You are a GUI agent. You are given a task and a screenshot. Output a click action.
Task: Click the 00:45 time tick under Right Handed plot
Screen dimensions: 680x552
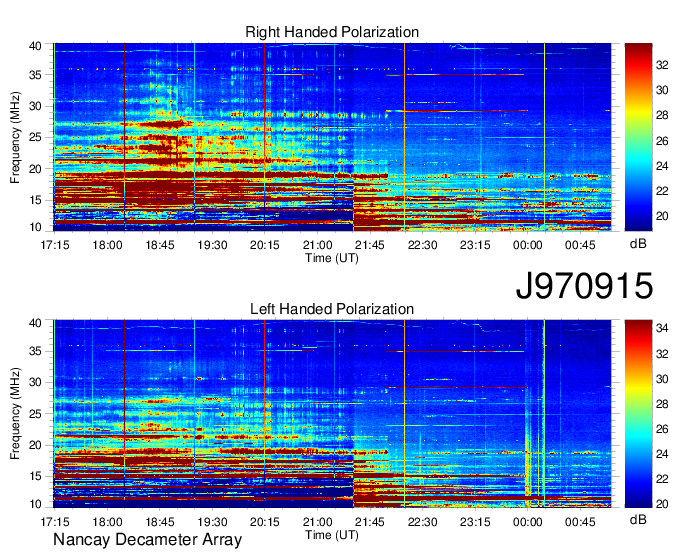coord(580,245)
